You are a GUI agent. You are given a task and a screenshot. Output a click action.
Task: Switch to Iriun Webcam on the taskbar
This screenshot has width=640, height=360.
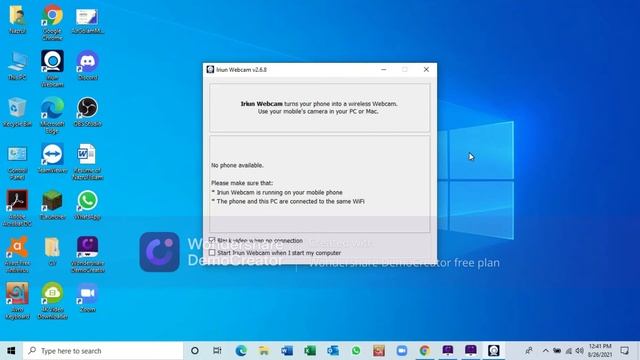tap(493, 351)
